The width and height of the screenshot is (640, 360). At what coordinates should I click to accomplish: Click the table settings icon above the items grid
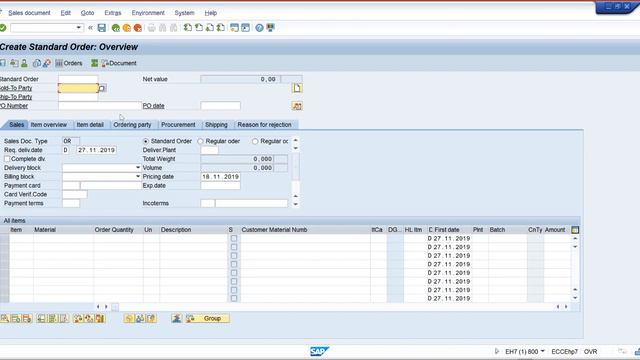(575, 230)
